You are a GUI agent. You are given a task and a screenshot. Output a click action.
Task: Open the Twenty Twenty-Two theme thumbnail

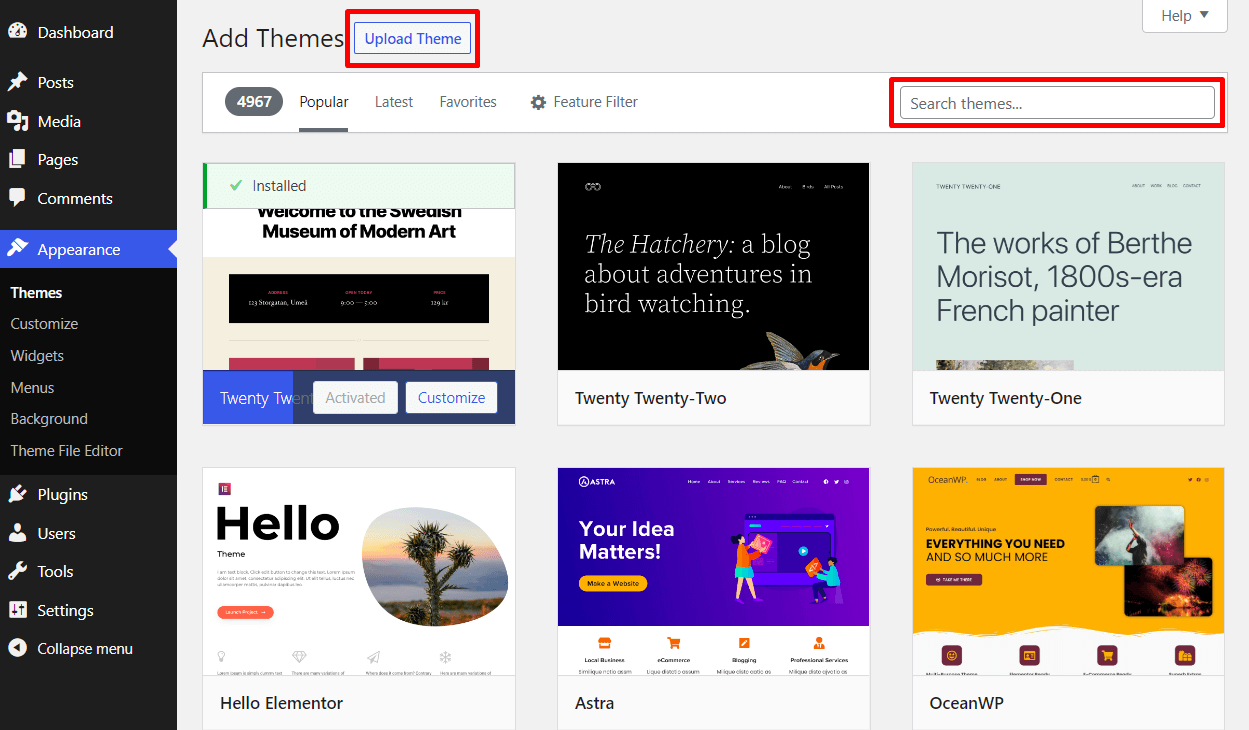(714, 267)
